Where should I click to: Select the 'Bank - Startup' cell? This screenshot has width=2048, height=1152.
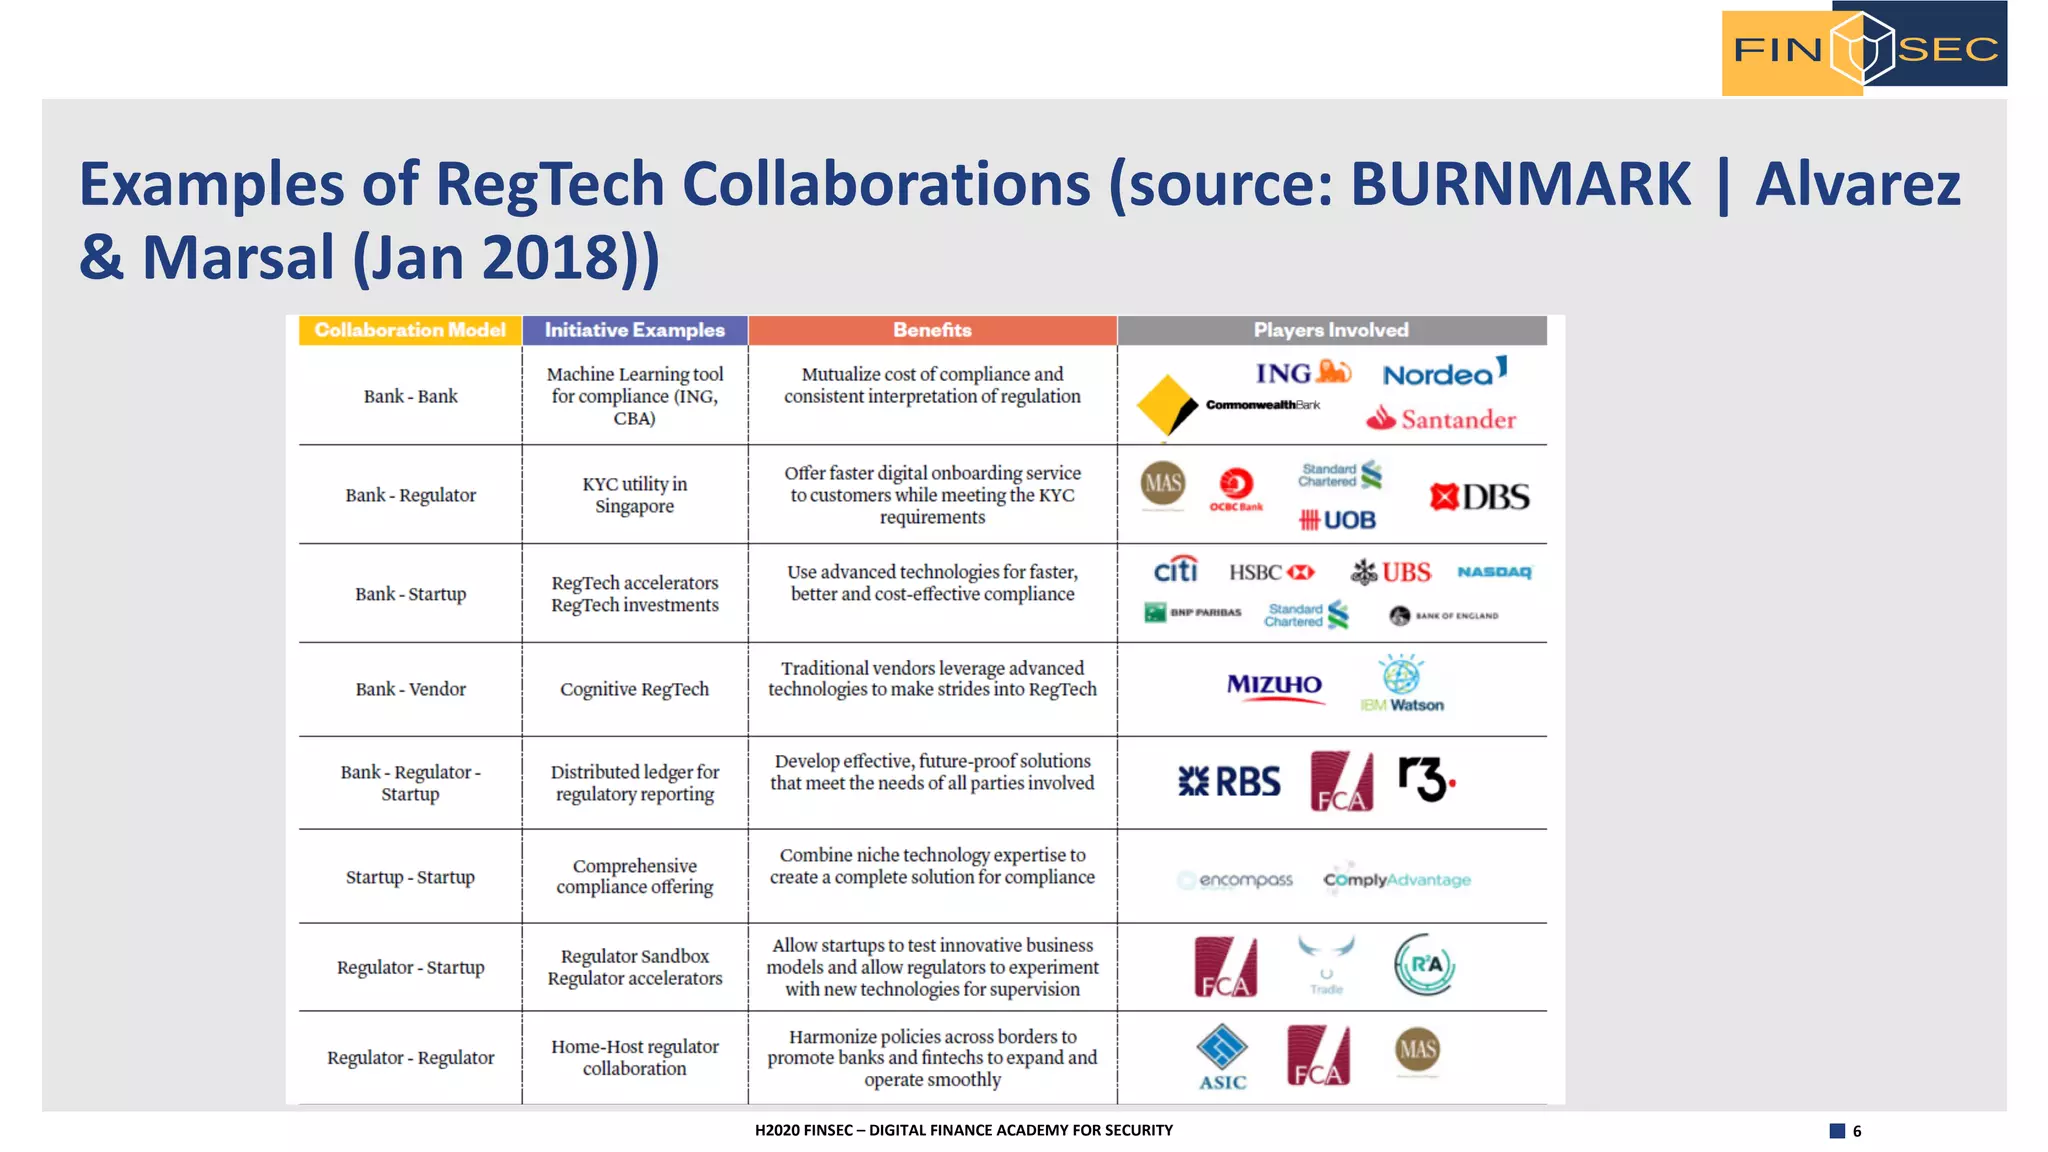[x=410, y=594]
